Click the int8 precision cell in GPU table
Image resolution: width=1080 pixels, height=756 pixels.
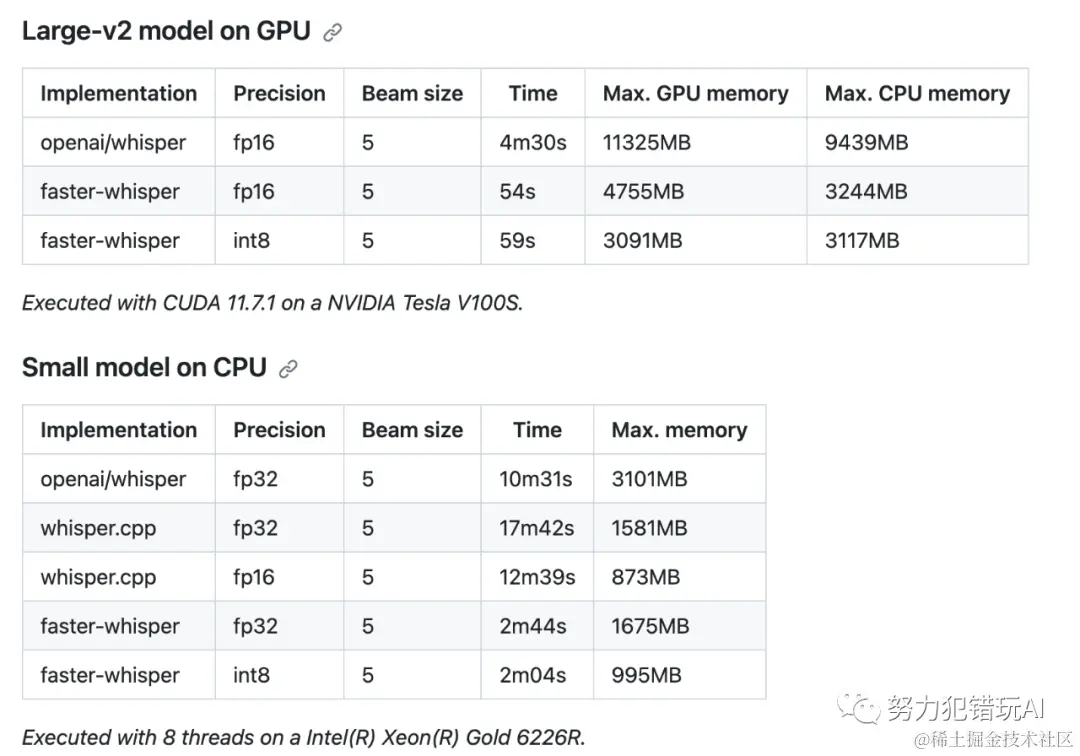pyautogui.click(x=279, y=240)
